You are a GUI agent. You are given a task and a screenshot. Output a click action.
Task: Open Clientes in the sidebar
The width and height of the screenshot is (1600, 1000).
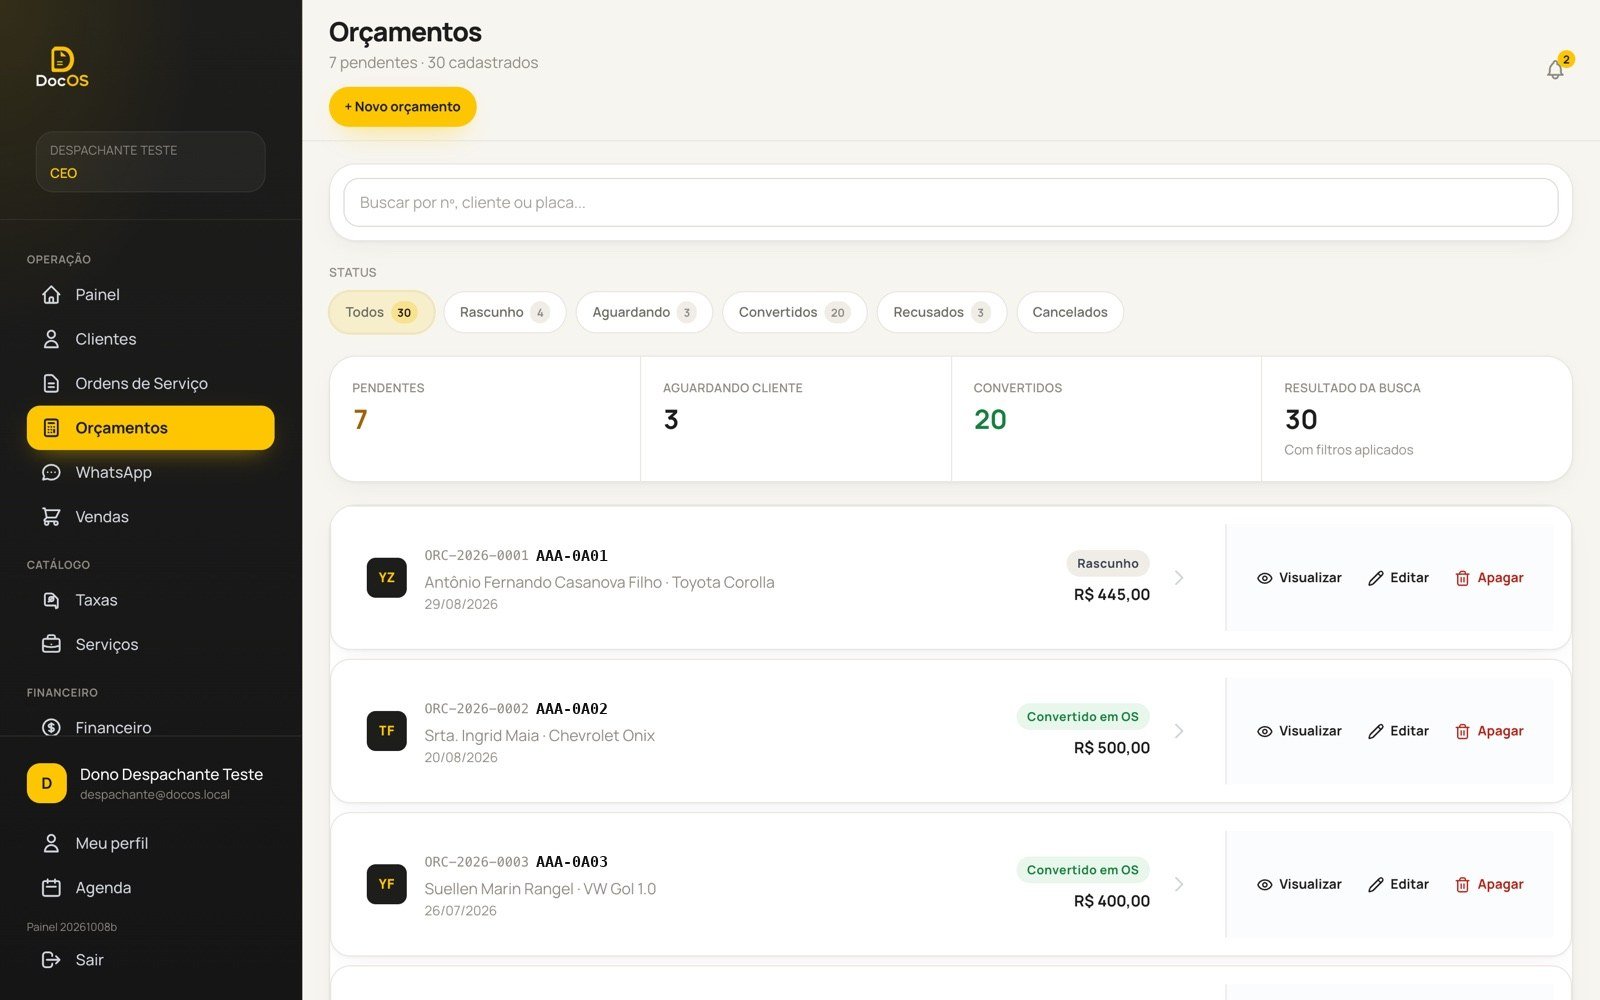[x=150, y=339]
